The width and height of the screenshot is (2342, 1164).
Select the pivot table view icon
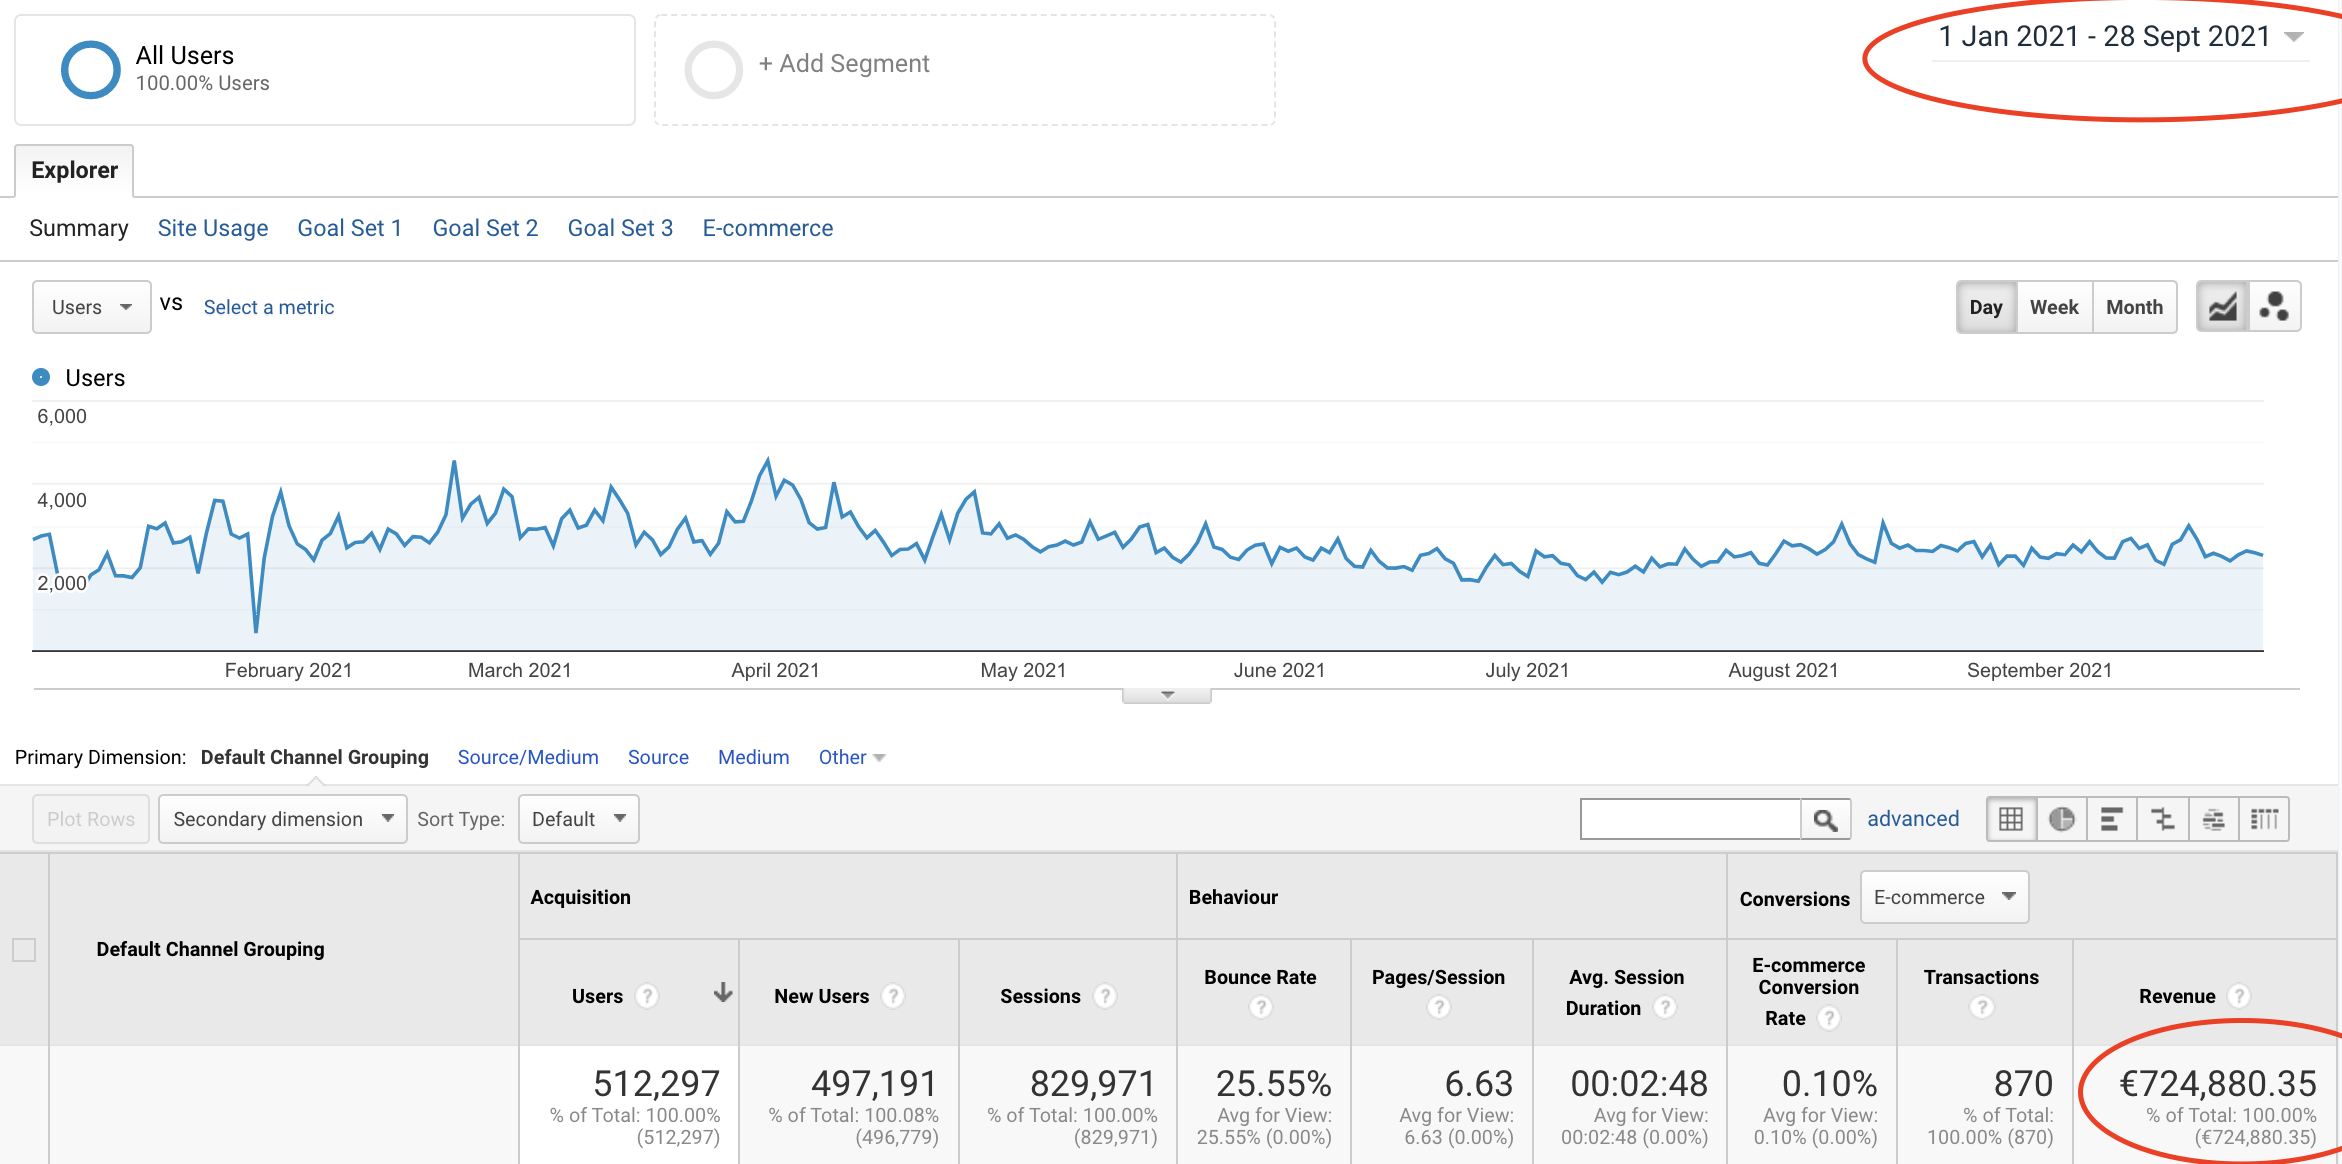(x=2264, y=819)
